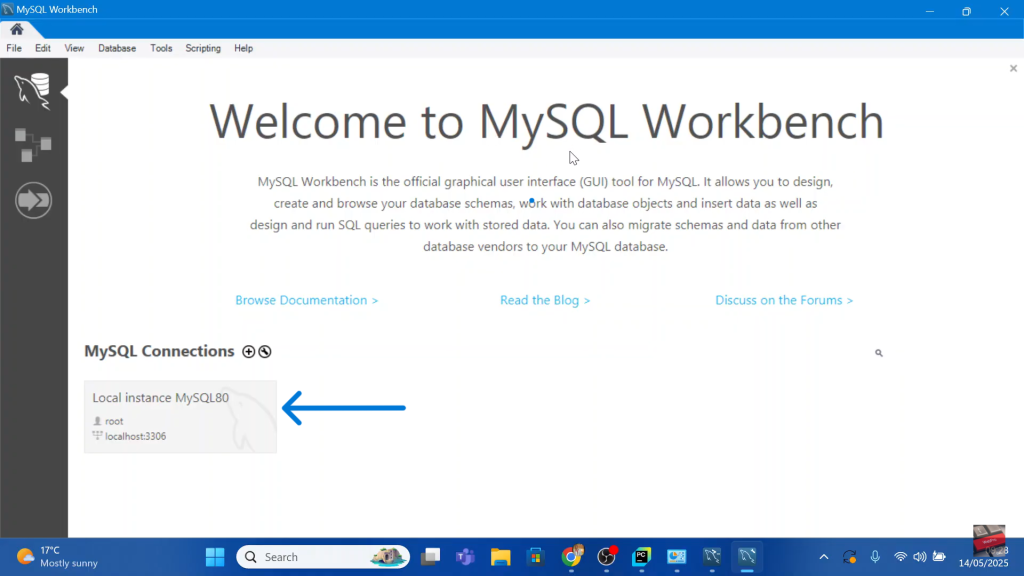Viewport: 1024px width, 576px height.
Task: Open the Migration wizard sidebar icon
Action: 33,200
